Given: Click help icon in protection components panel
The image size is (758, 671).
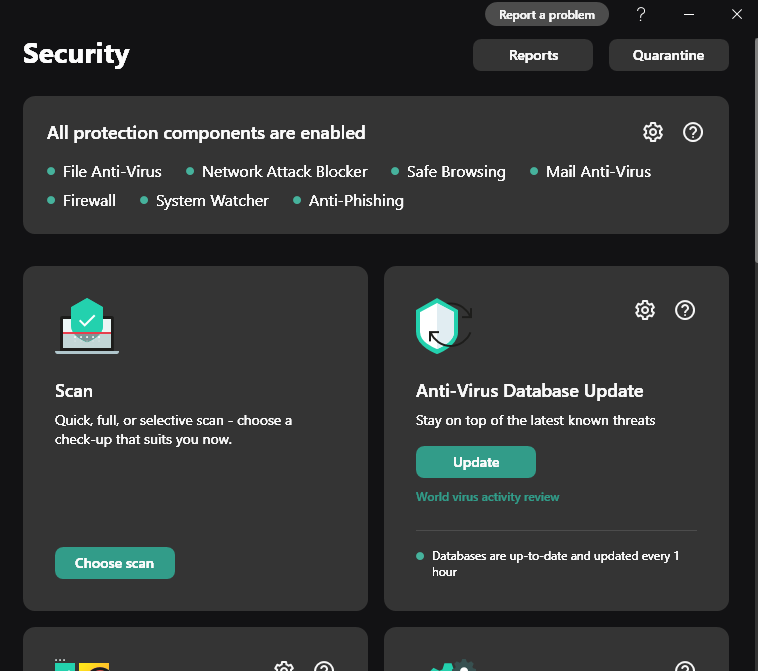Looking at the screenshot, I should [693, 132].
